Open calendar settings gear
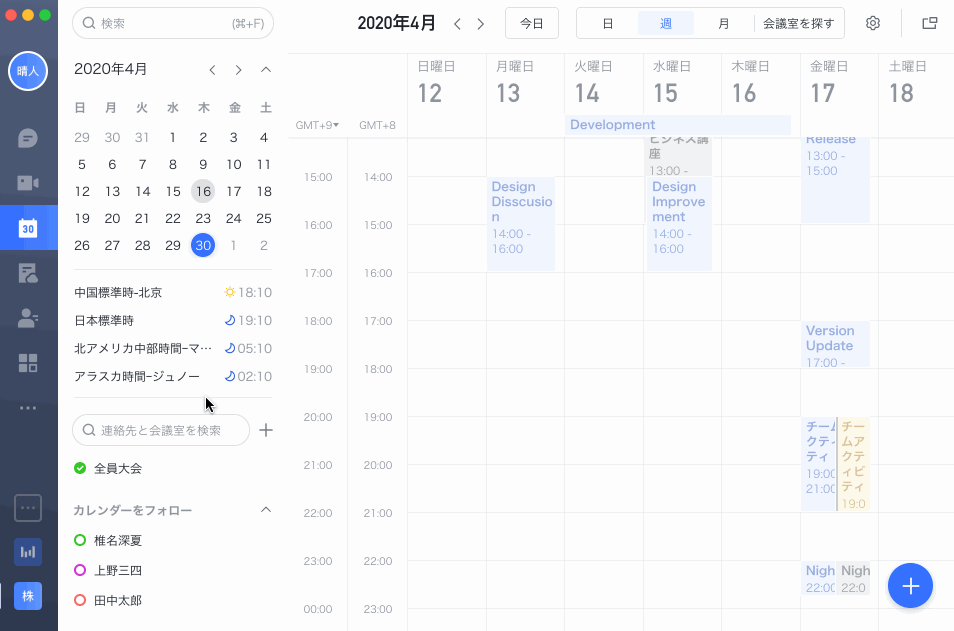This screenshot has width=954, height=631. (872, 23)
